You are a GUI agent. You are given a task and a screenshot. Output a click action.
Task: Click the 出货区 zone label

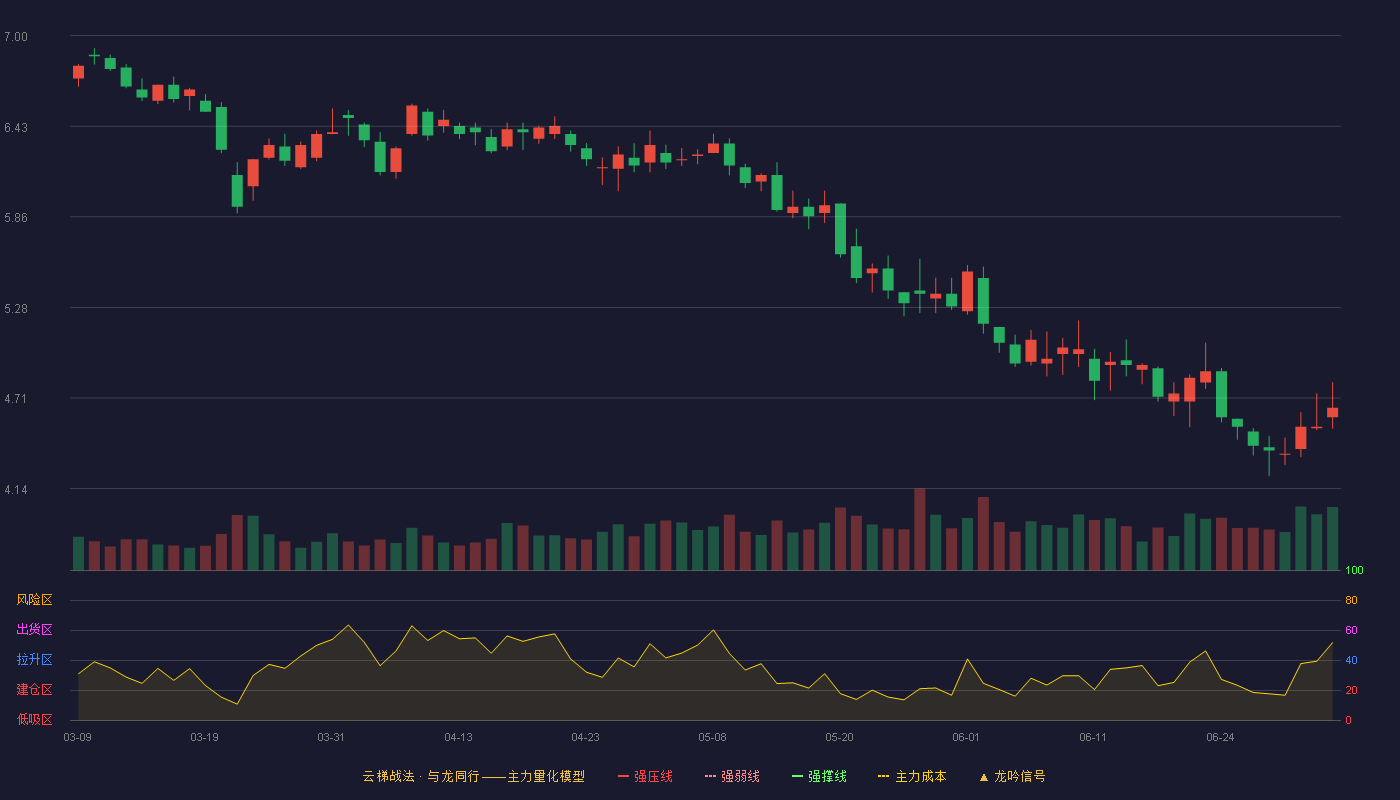34,630
